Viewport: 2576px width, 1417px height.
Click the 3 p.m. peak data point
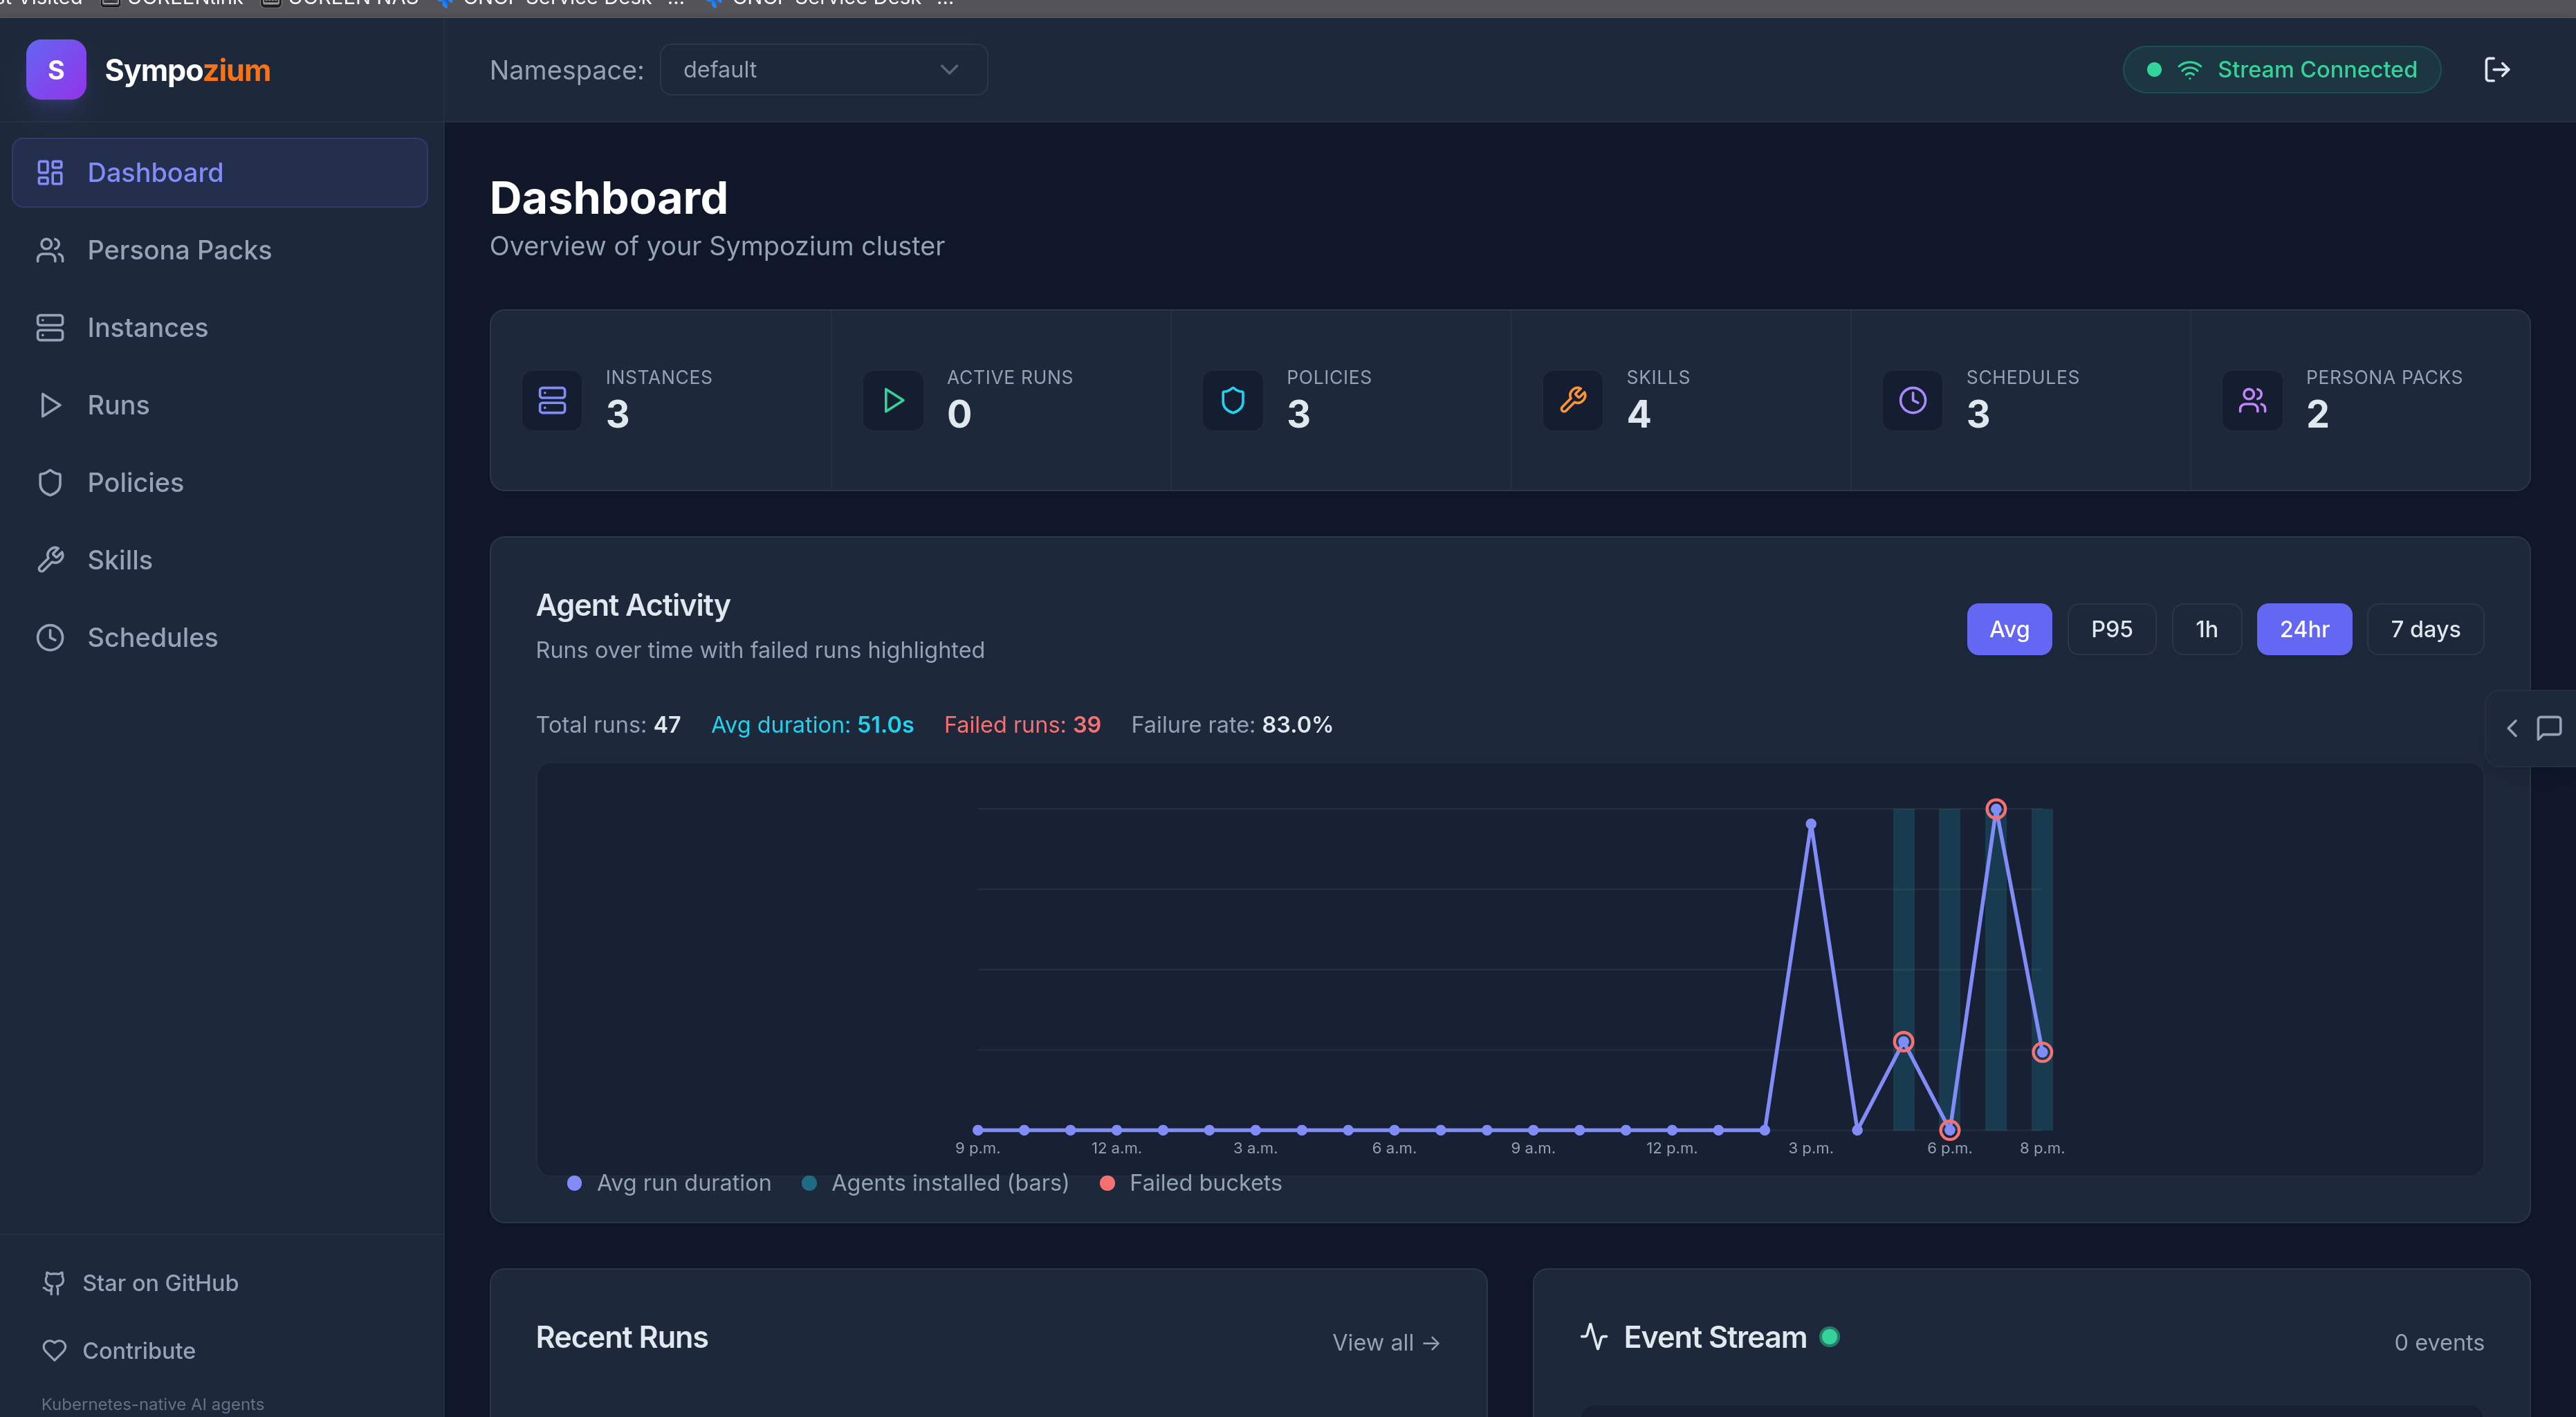pos(1811,825)
